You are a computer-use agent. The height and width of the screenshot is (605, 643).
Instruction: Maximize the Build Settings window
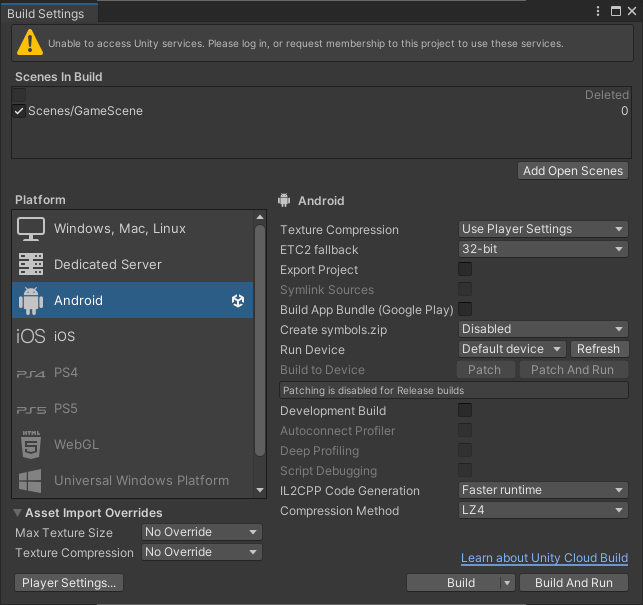click(x=616, y=11)
